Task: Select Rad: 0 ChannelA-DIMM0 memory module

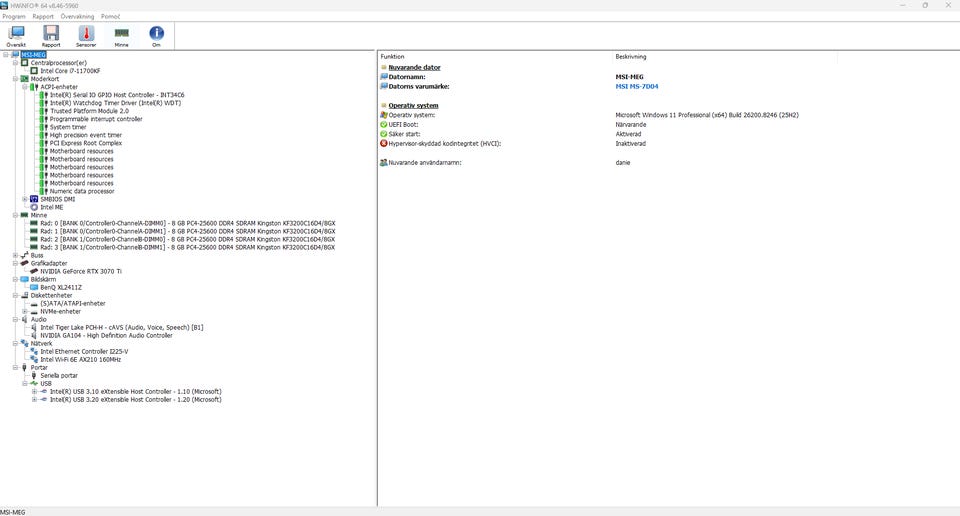Action: click(x=188, y=223)
